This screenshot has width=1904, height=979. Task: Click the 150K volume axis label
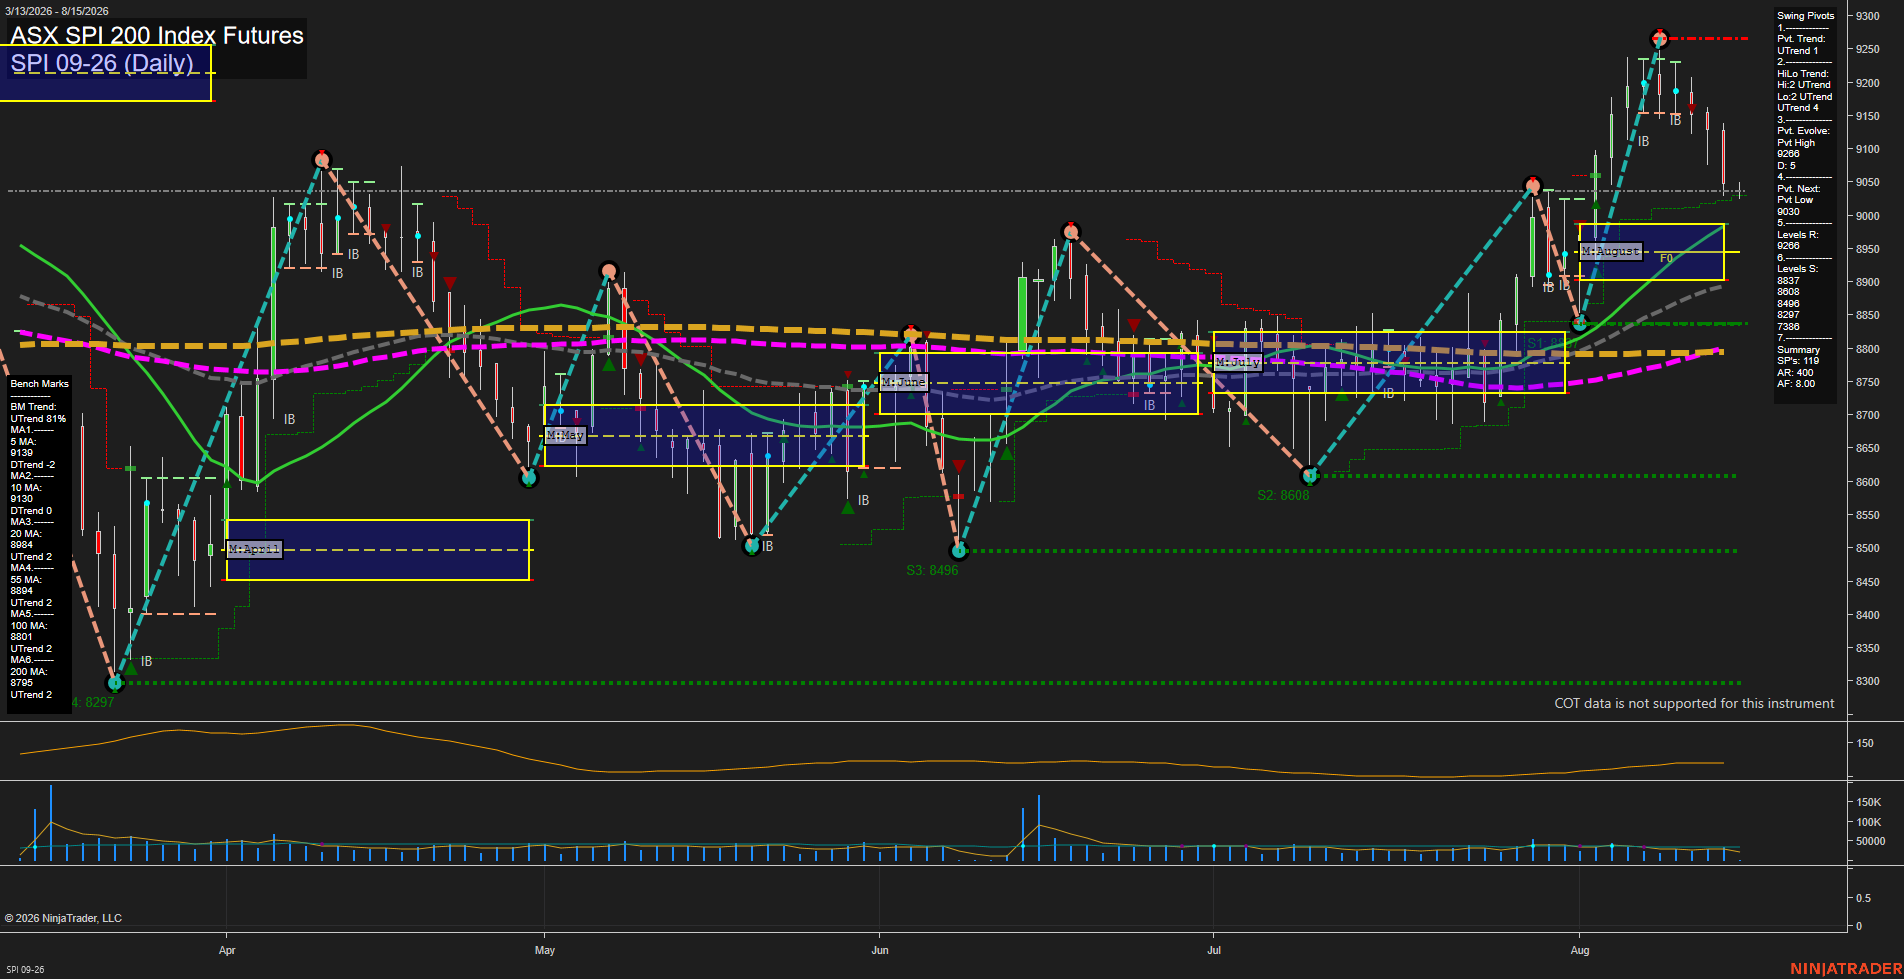click(1869, 803)
